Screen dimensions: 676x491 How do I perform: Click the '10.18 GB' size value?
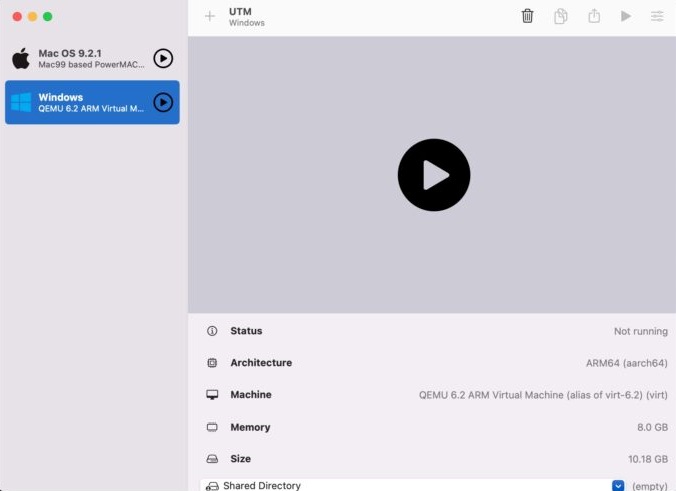point(648,459)
